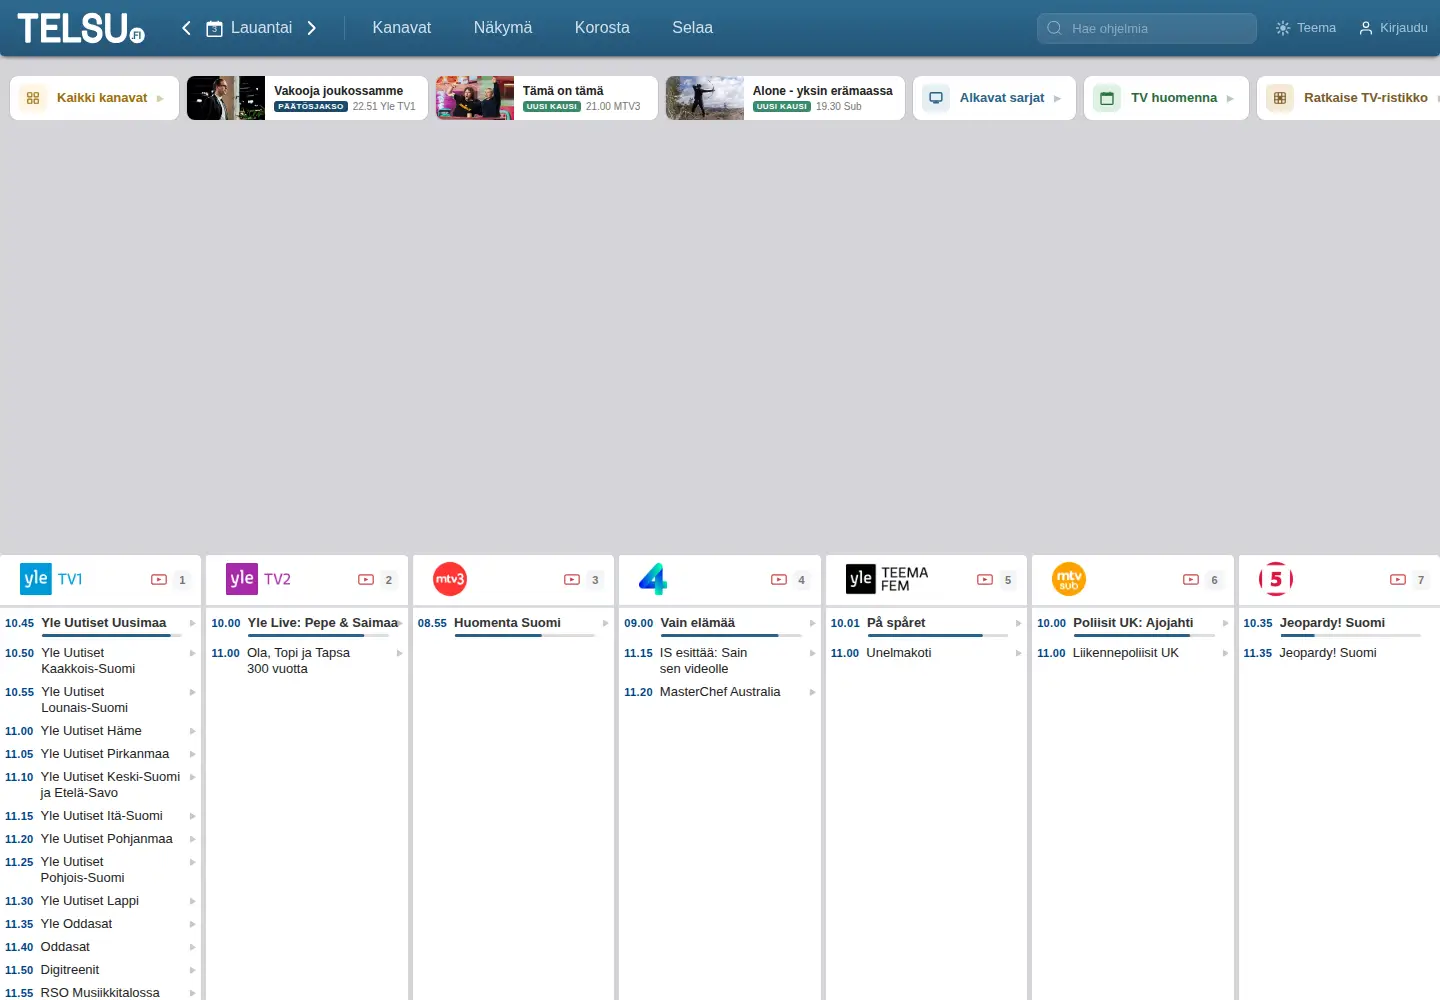The width and height of the screenshot is (1440, 1000).
Task: Click Huomenta Suomi progress bar
Action: pyautogui.click(x=525, y=635)
